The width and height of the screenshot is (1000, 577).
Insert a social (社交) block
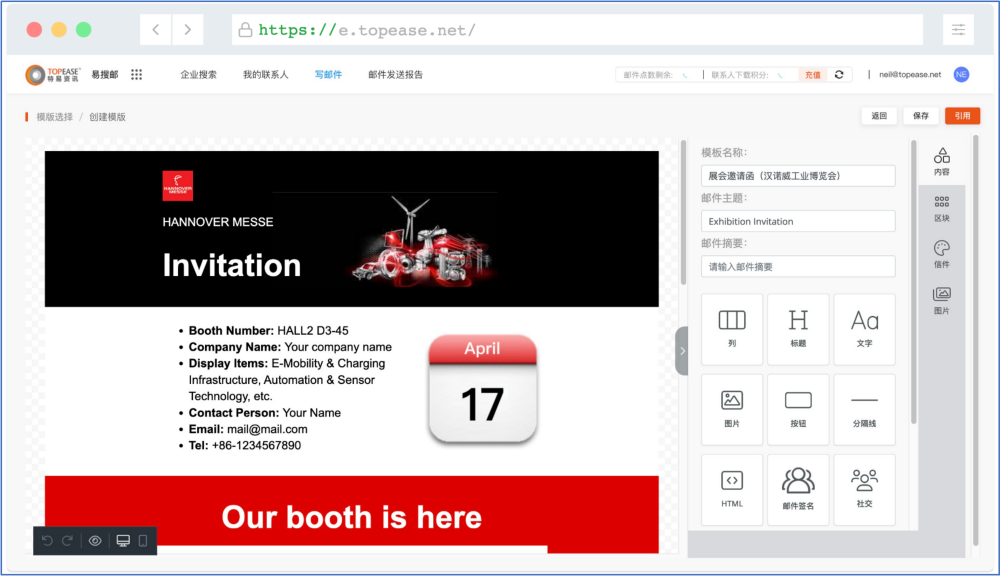pos(864,490)
